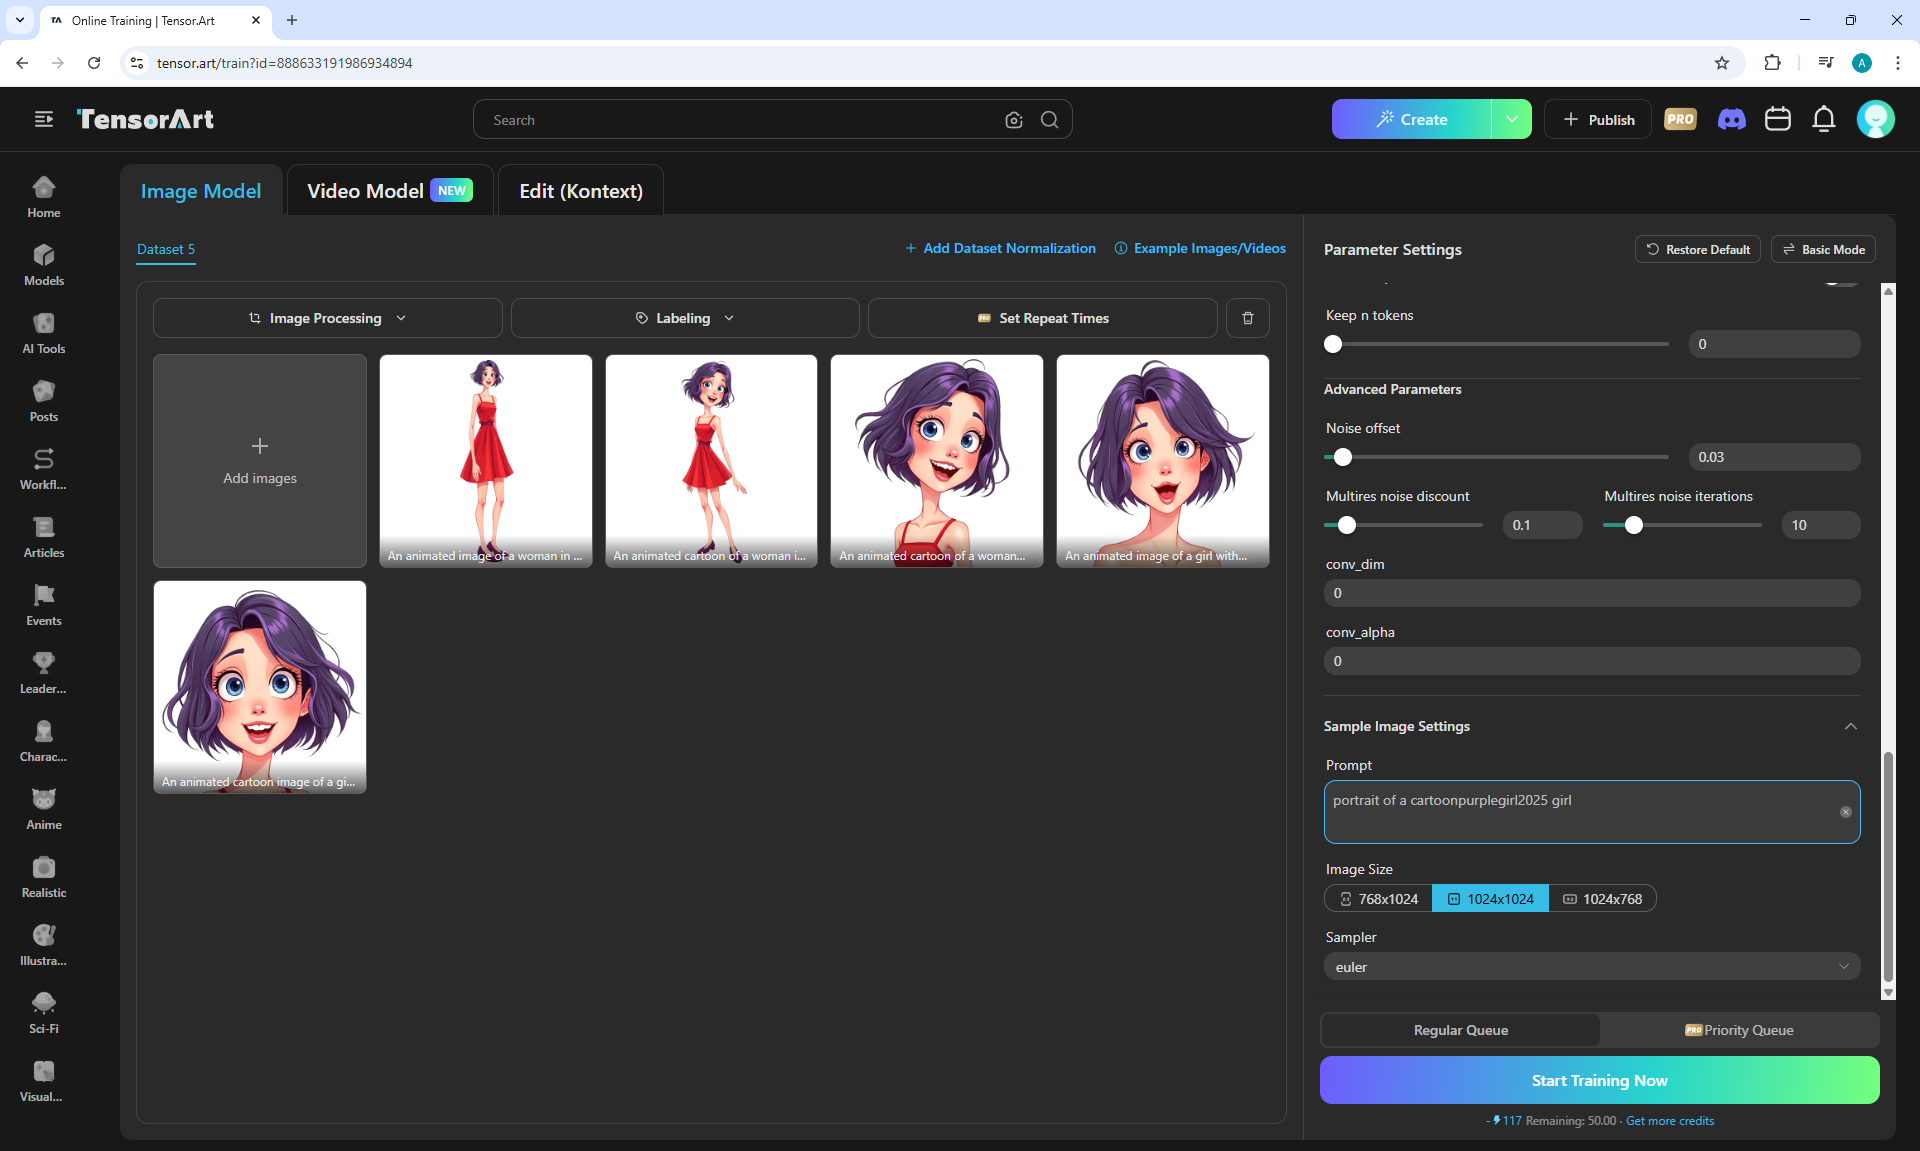Switch to Edit (Kontext) tab

click(x=580, y=191)
